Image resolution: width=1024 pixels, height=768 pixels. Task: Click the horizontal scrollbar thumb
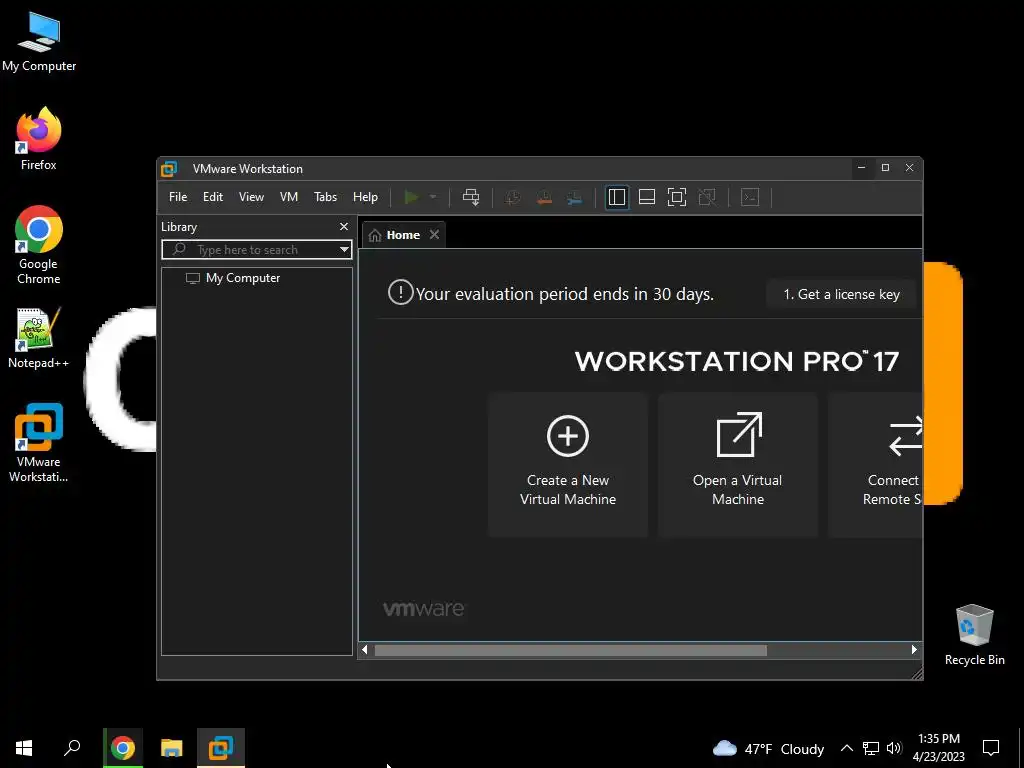pyautogui.click(x=570, y=650)
